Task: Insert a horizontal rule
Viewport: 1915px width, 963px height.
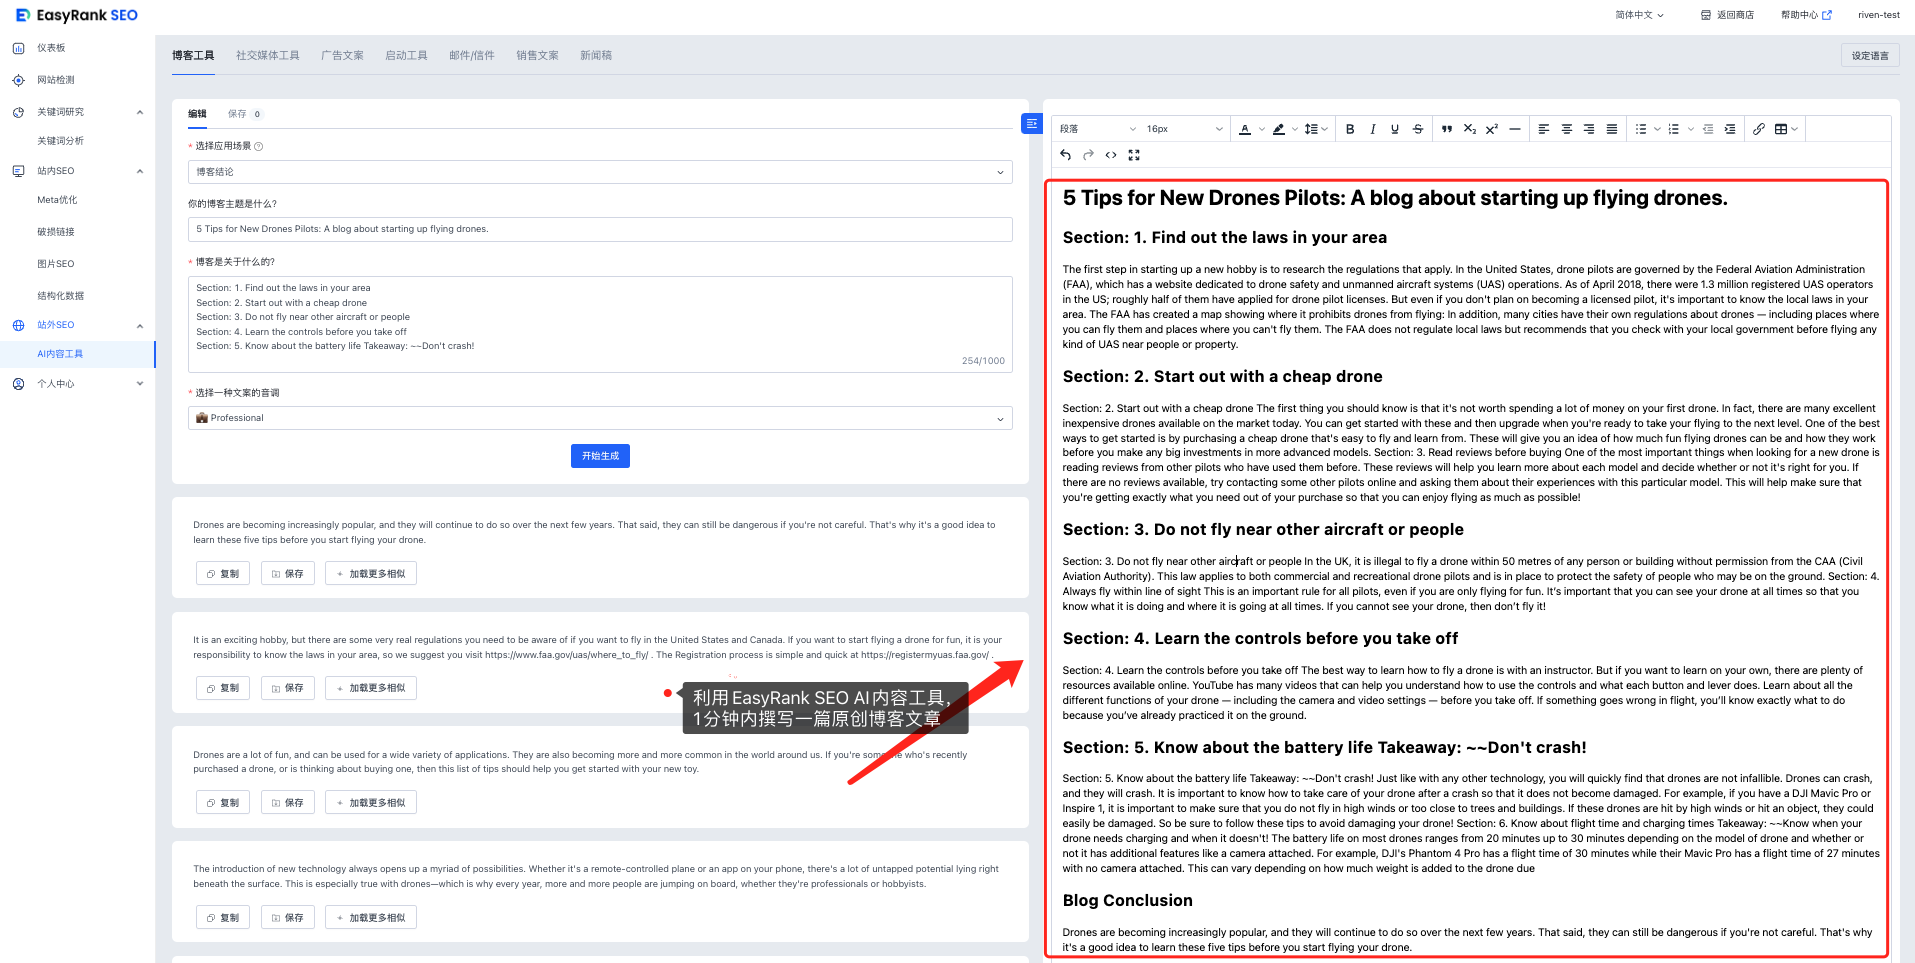Action: (1515, 129)
